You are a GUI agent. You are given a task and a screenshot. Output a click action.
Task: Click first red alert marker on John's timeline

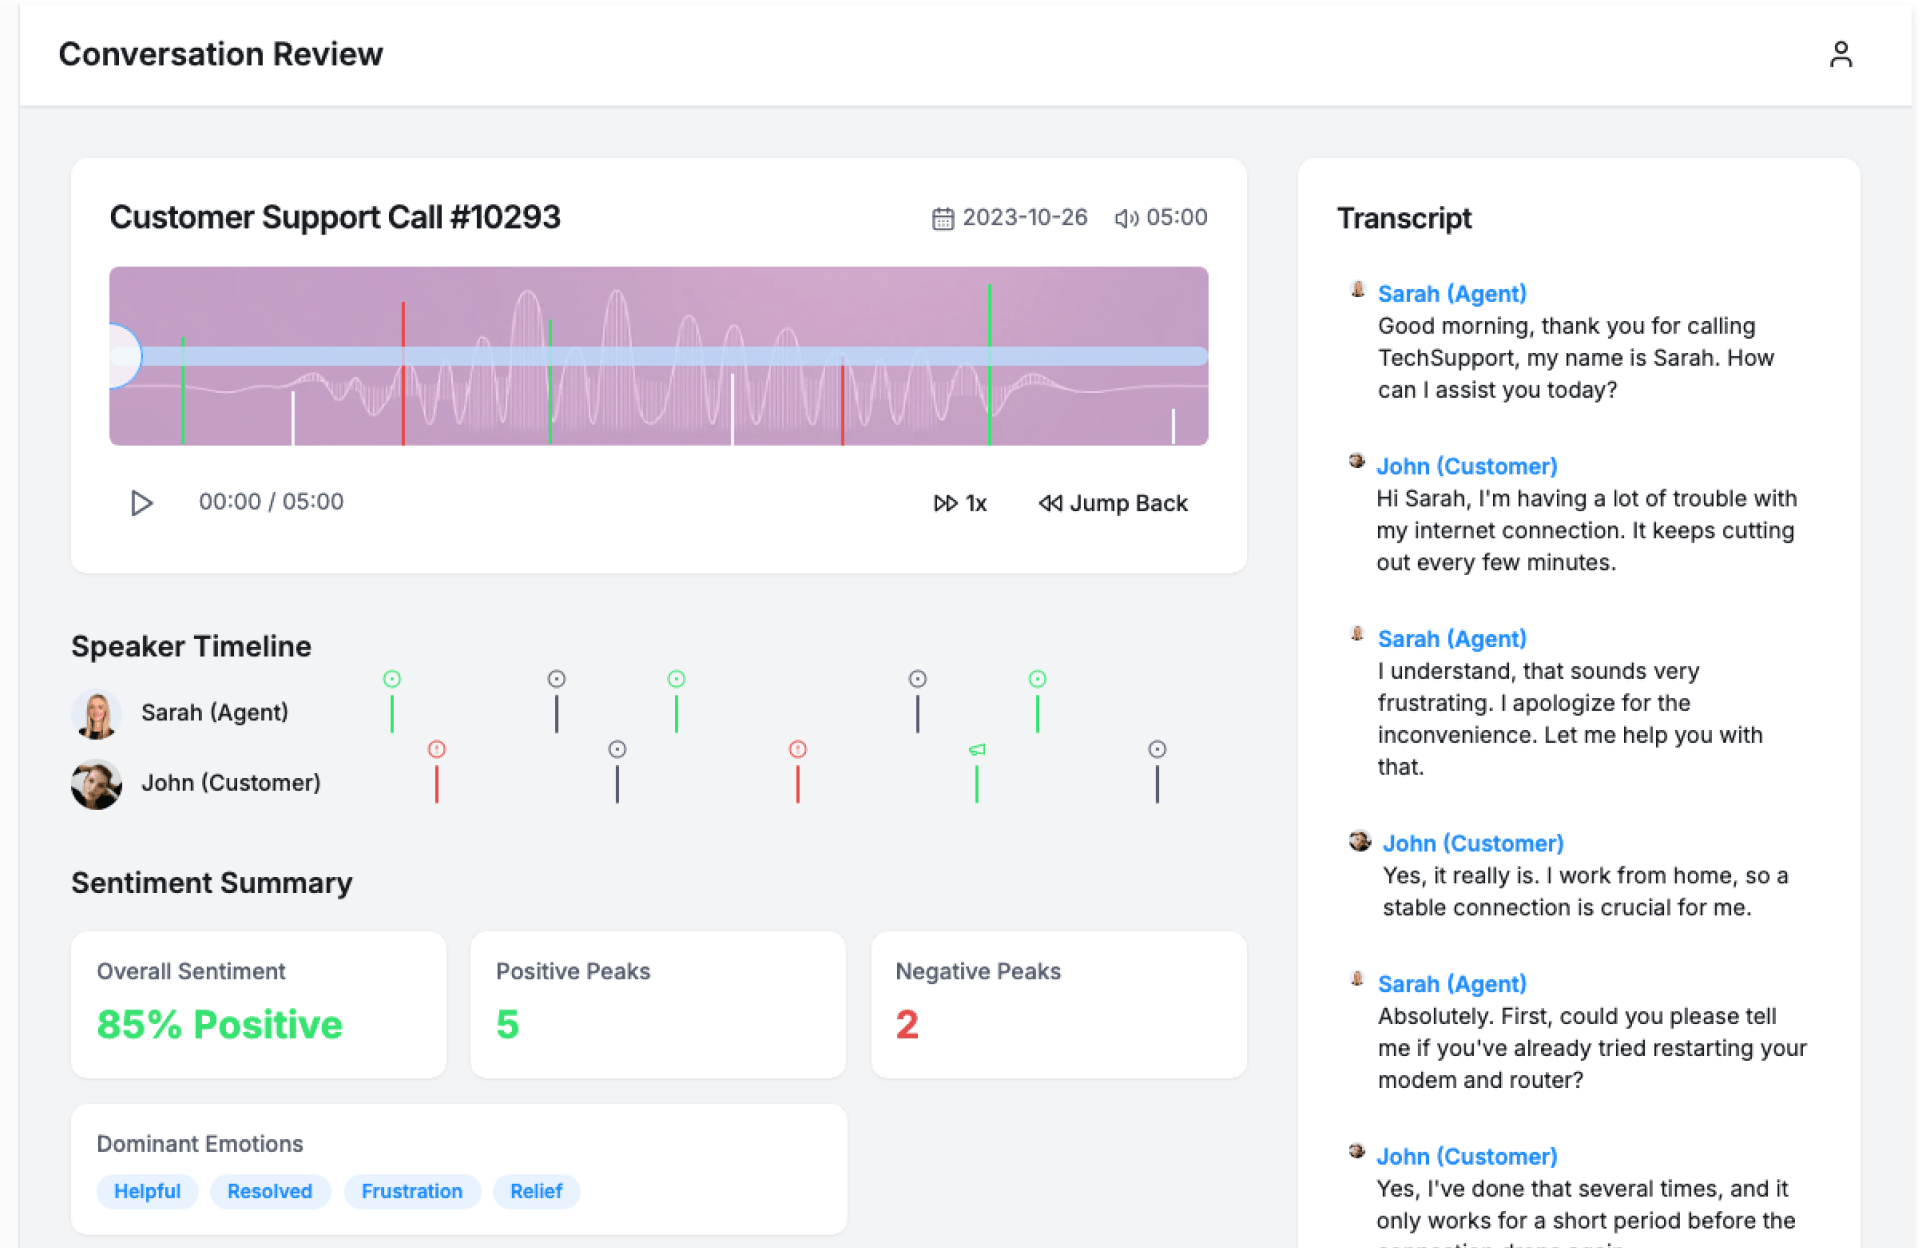click(x=437, y=750)
